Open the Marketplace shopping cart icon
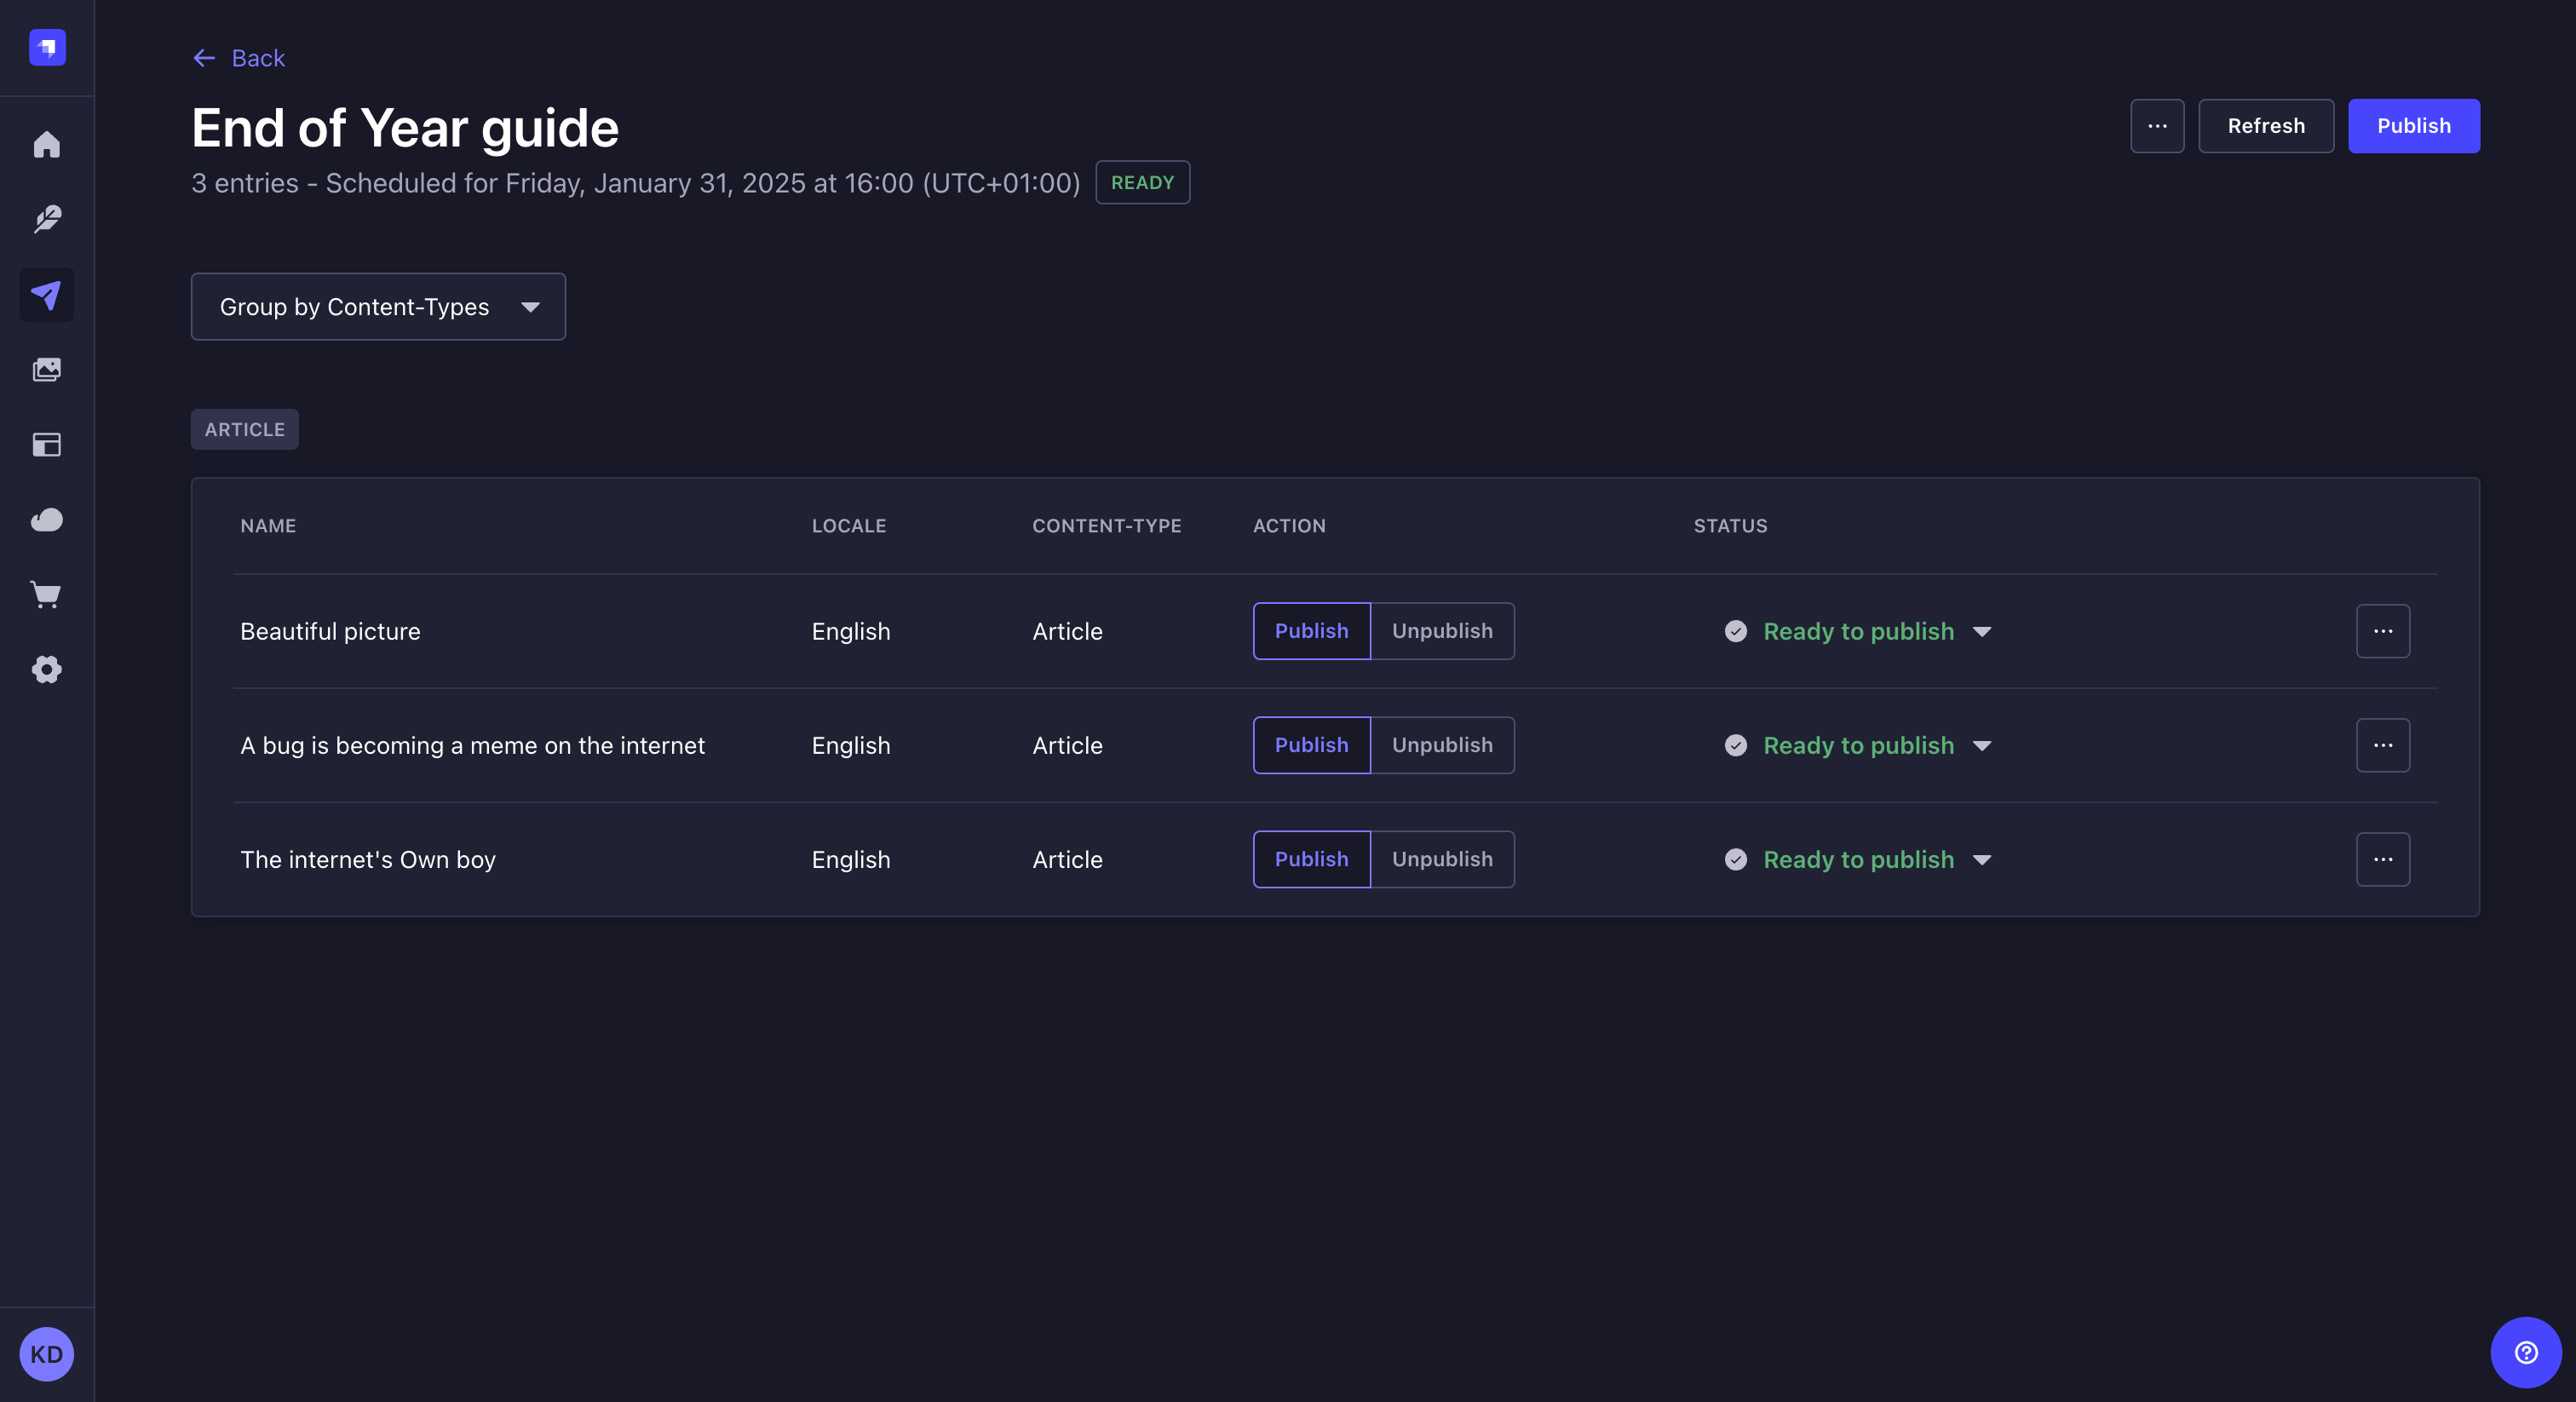This screenshot has width=2576, height=1402. tap(46, 595)
